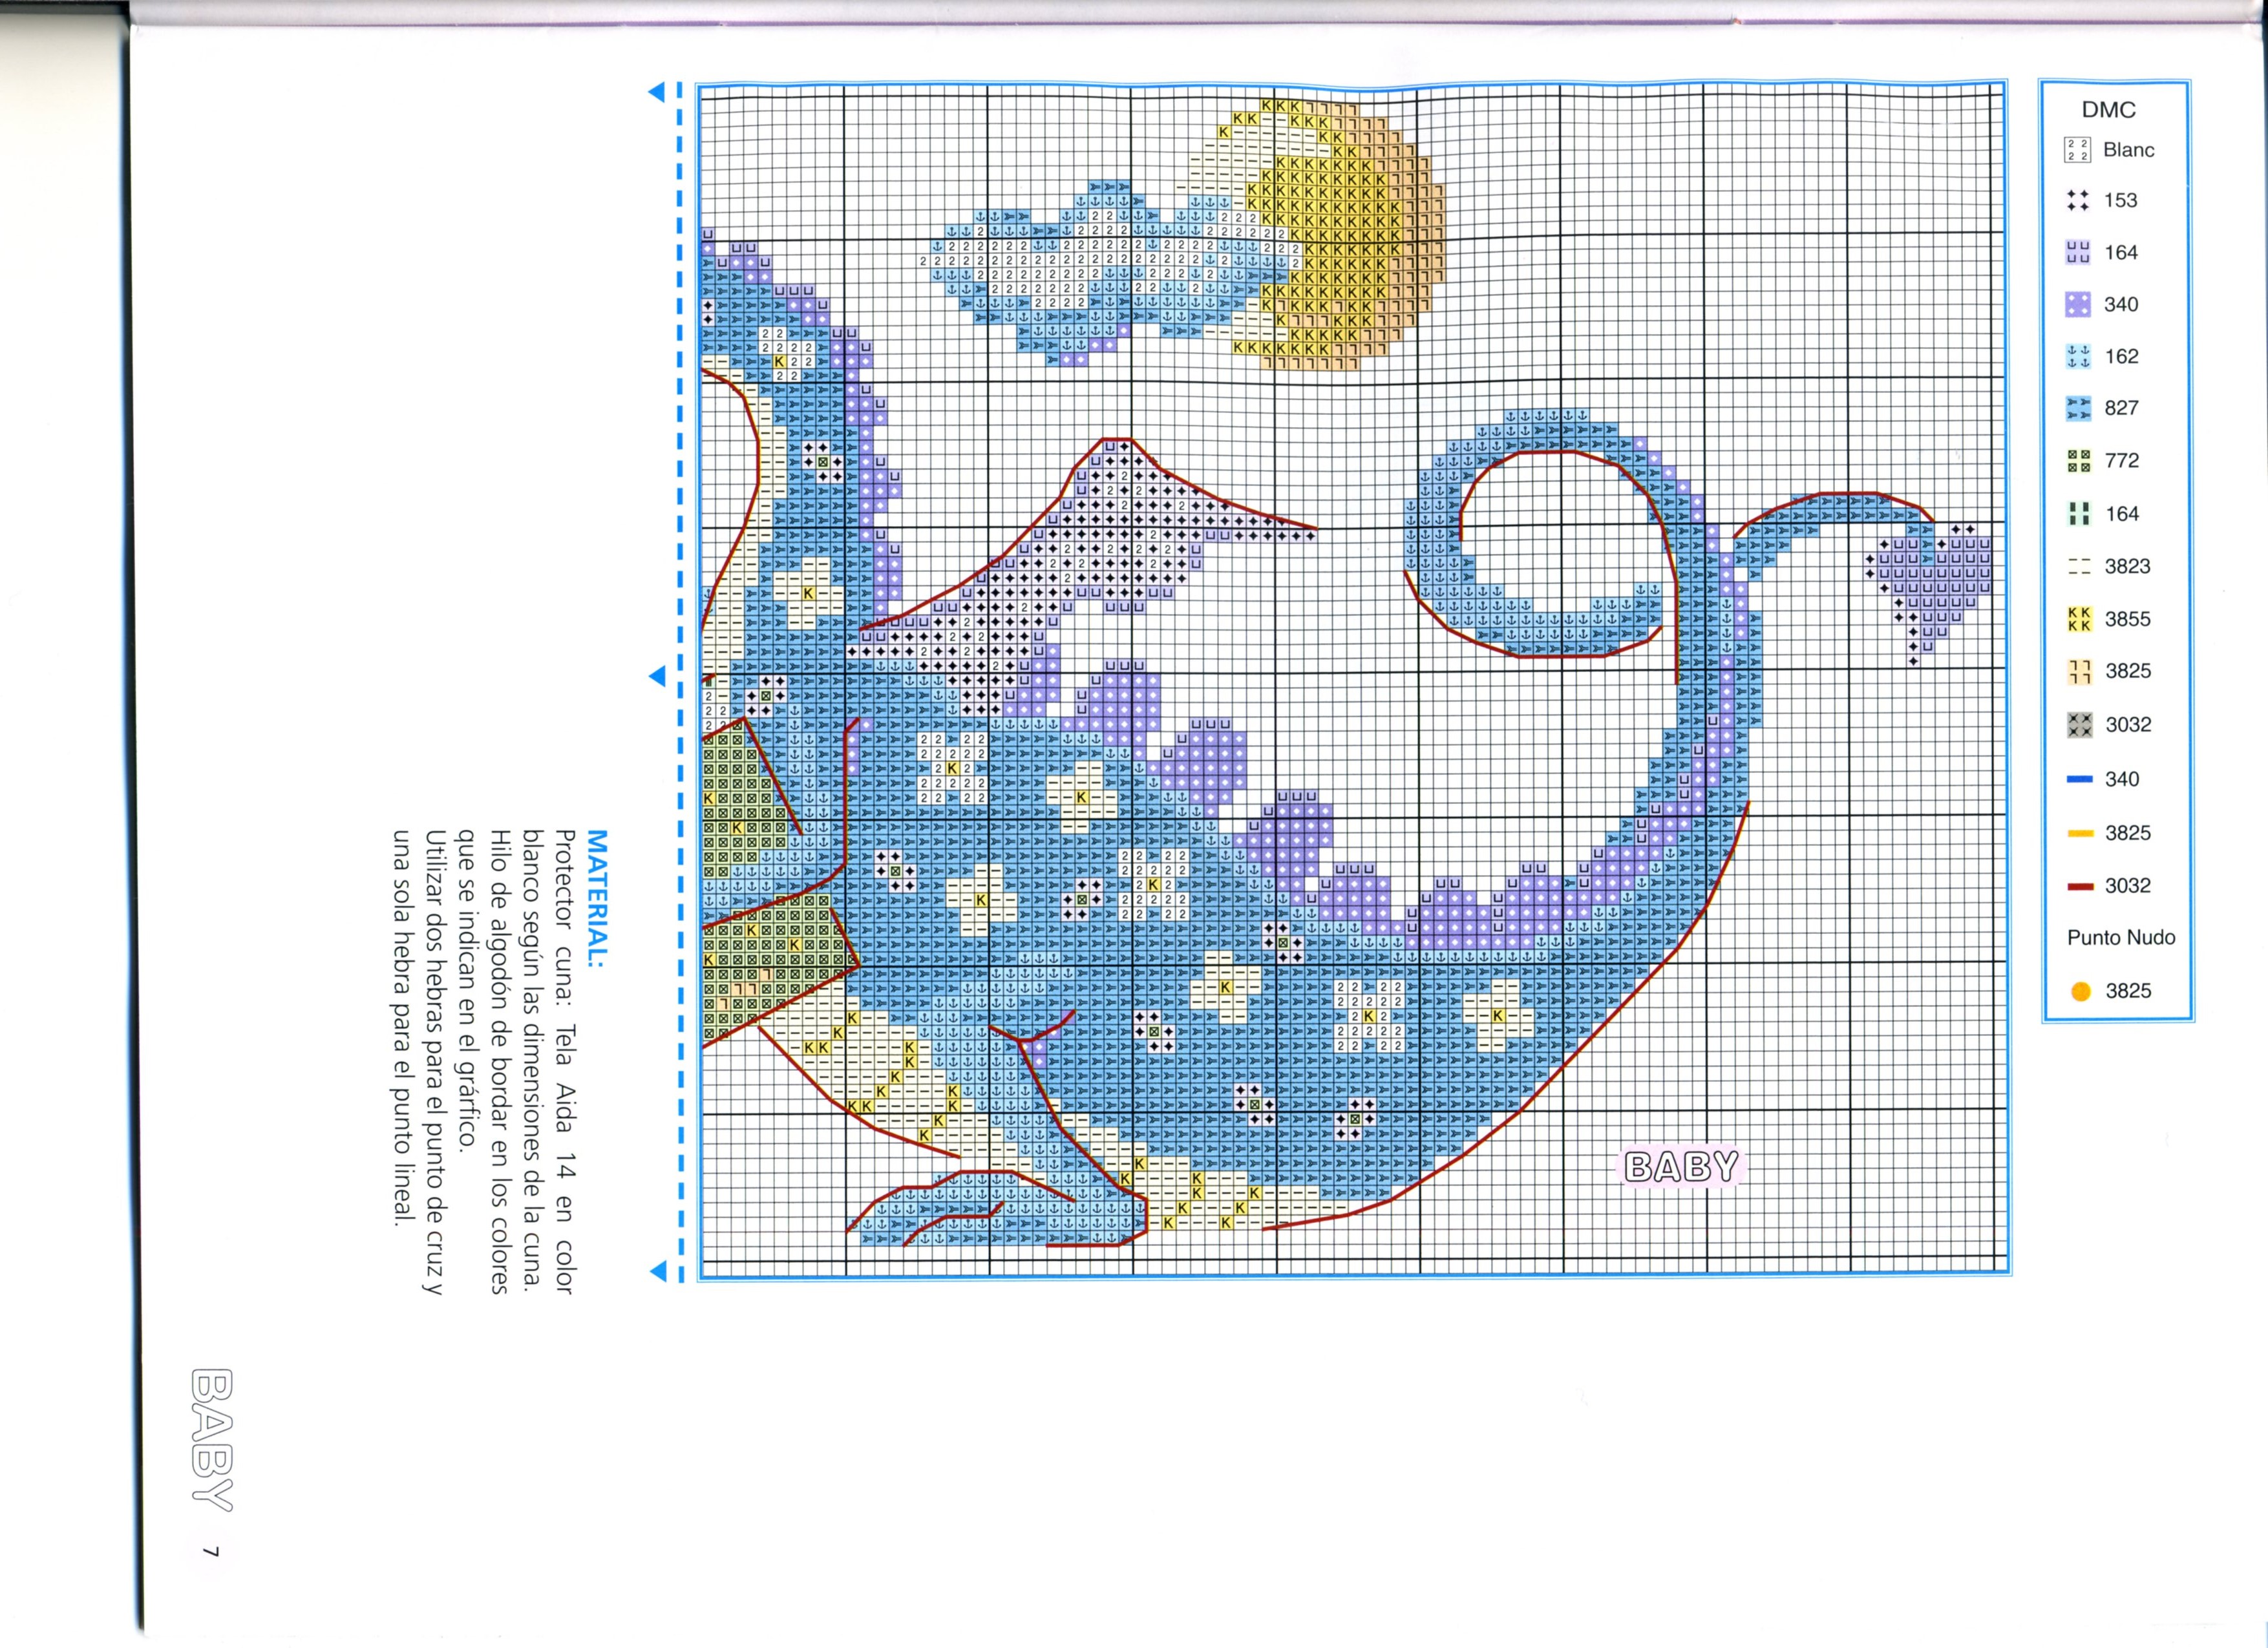Viewport: 2268px width, 1648px height.
Task: Click the 162 anchor symbol swatch
Action: click(2078, 356)
